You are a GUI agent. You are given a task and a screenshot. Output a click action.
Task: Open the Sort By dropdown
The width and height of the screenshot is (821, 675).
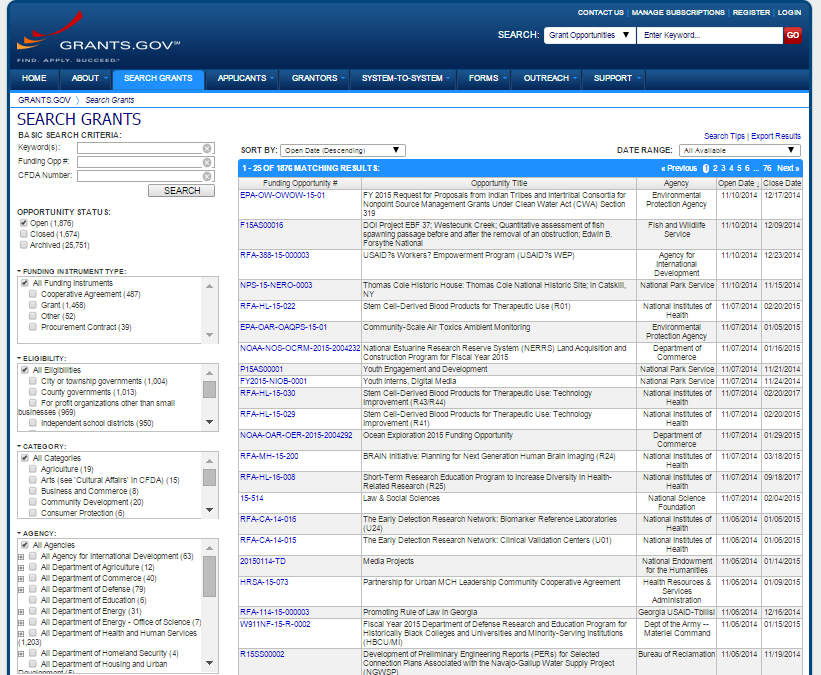point(342,150)
